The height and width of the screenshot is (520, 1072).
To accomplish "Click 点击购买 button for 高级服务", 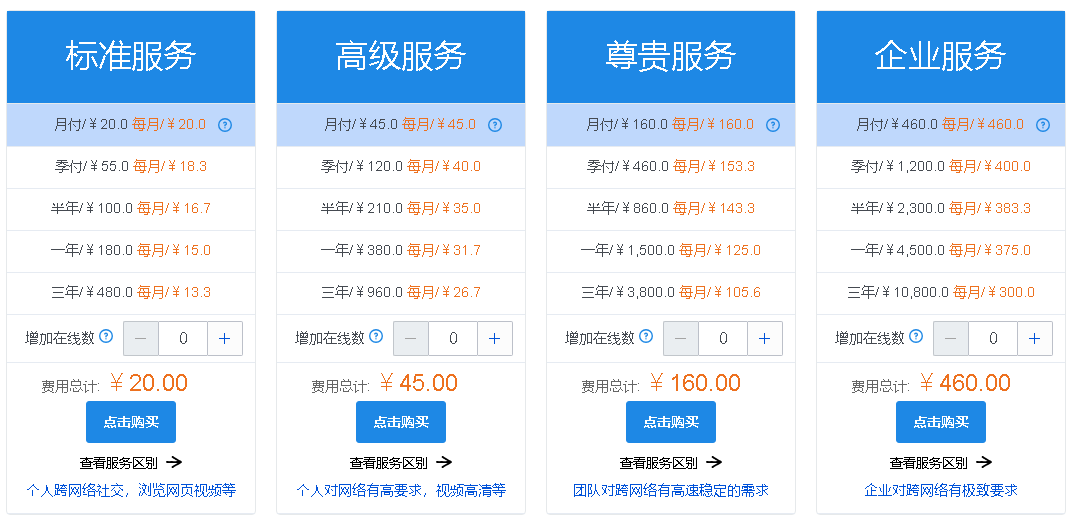I will click(401, 422).
